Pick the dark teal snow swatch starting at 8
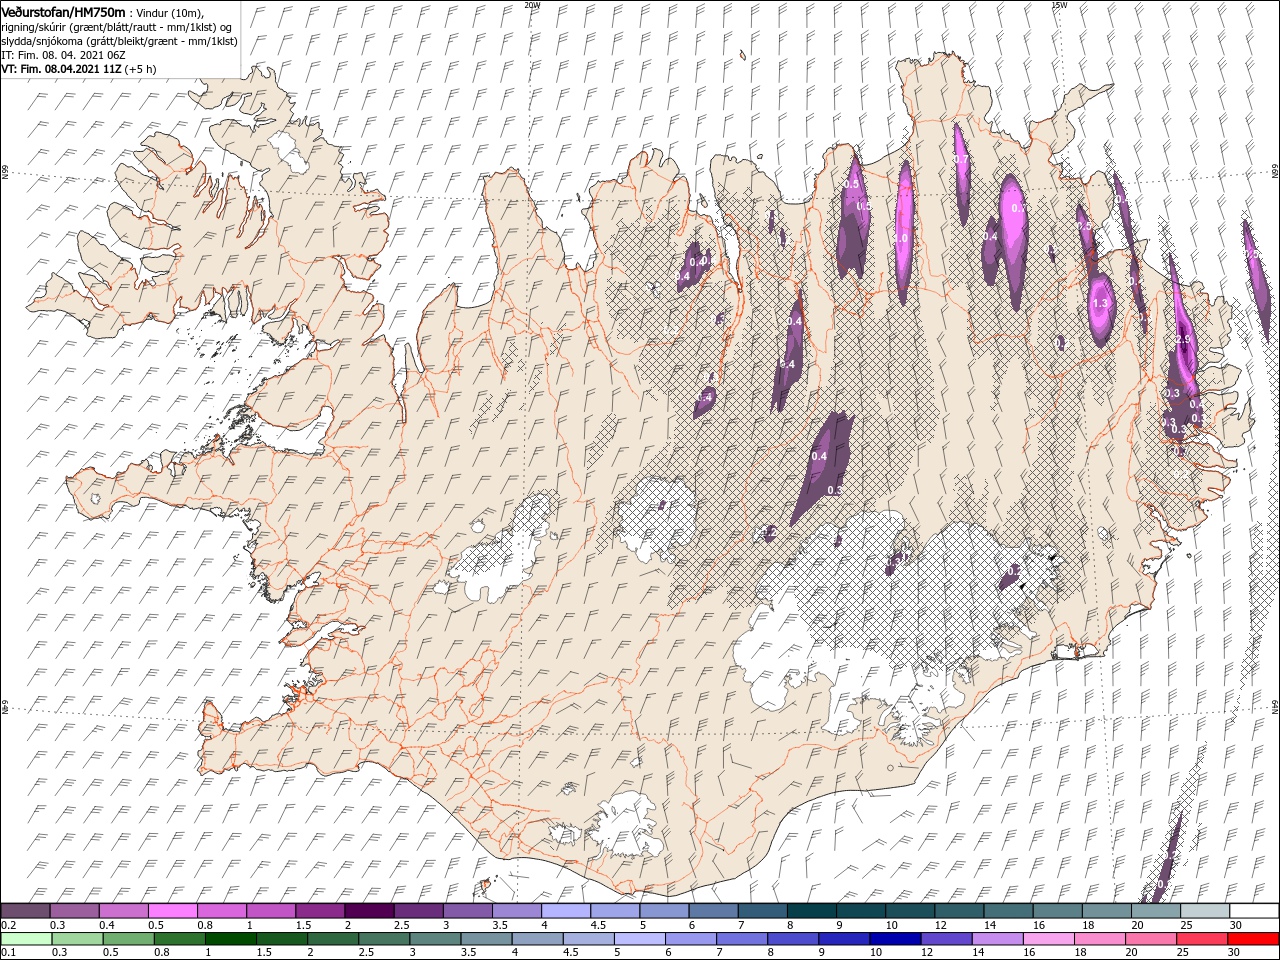The width and height of the screenshot is (1280, 960). [812, 911]
